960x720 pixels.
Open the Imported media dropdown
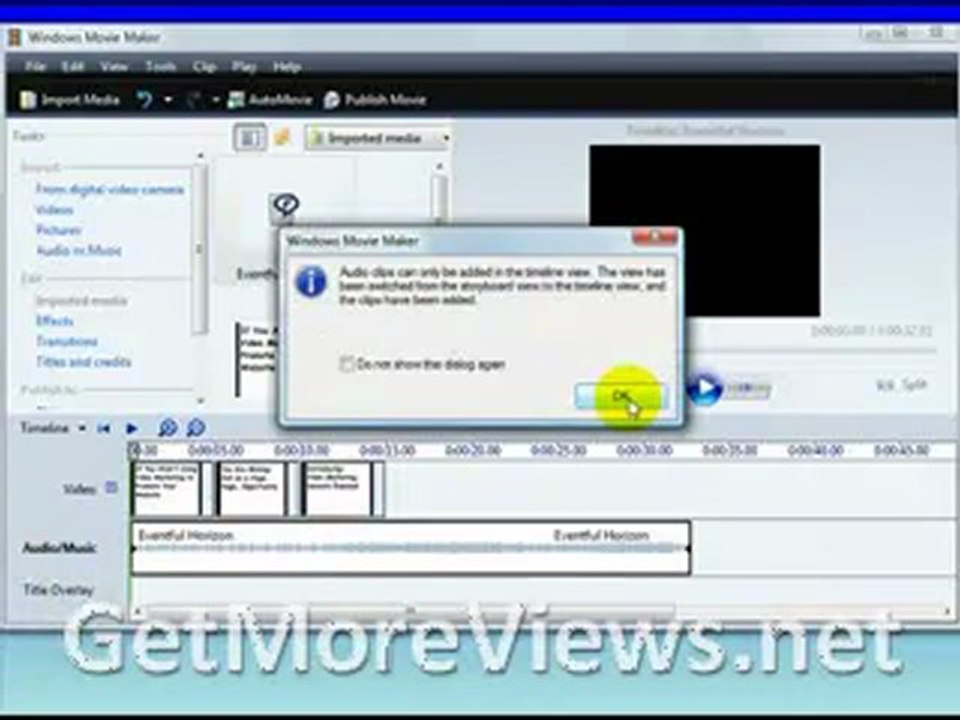(379, 138)
